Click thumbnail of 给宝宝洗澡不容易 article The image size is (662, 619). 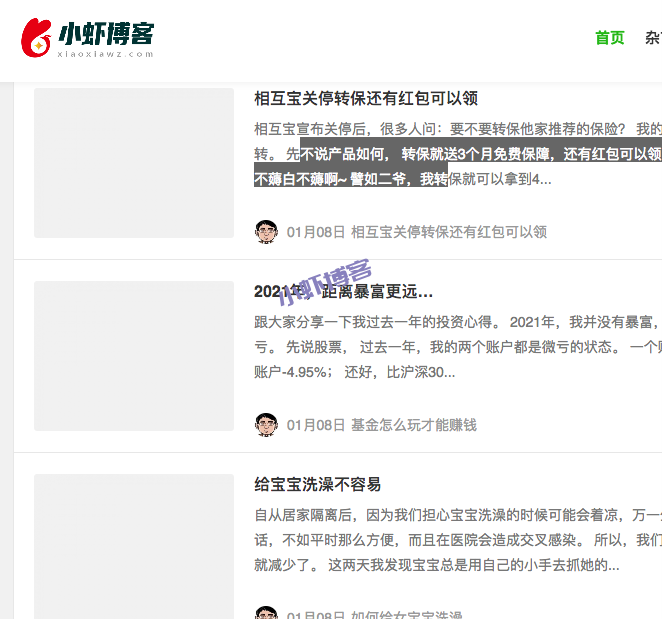[x=134, y=546]
